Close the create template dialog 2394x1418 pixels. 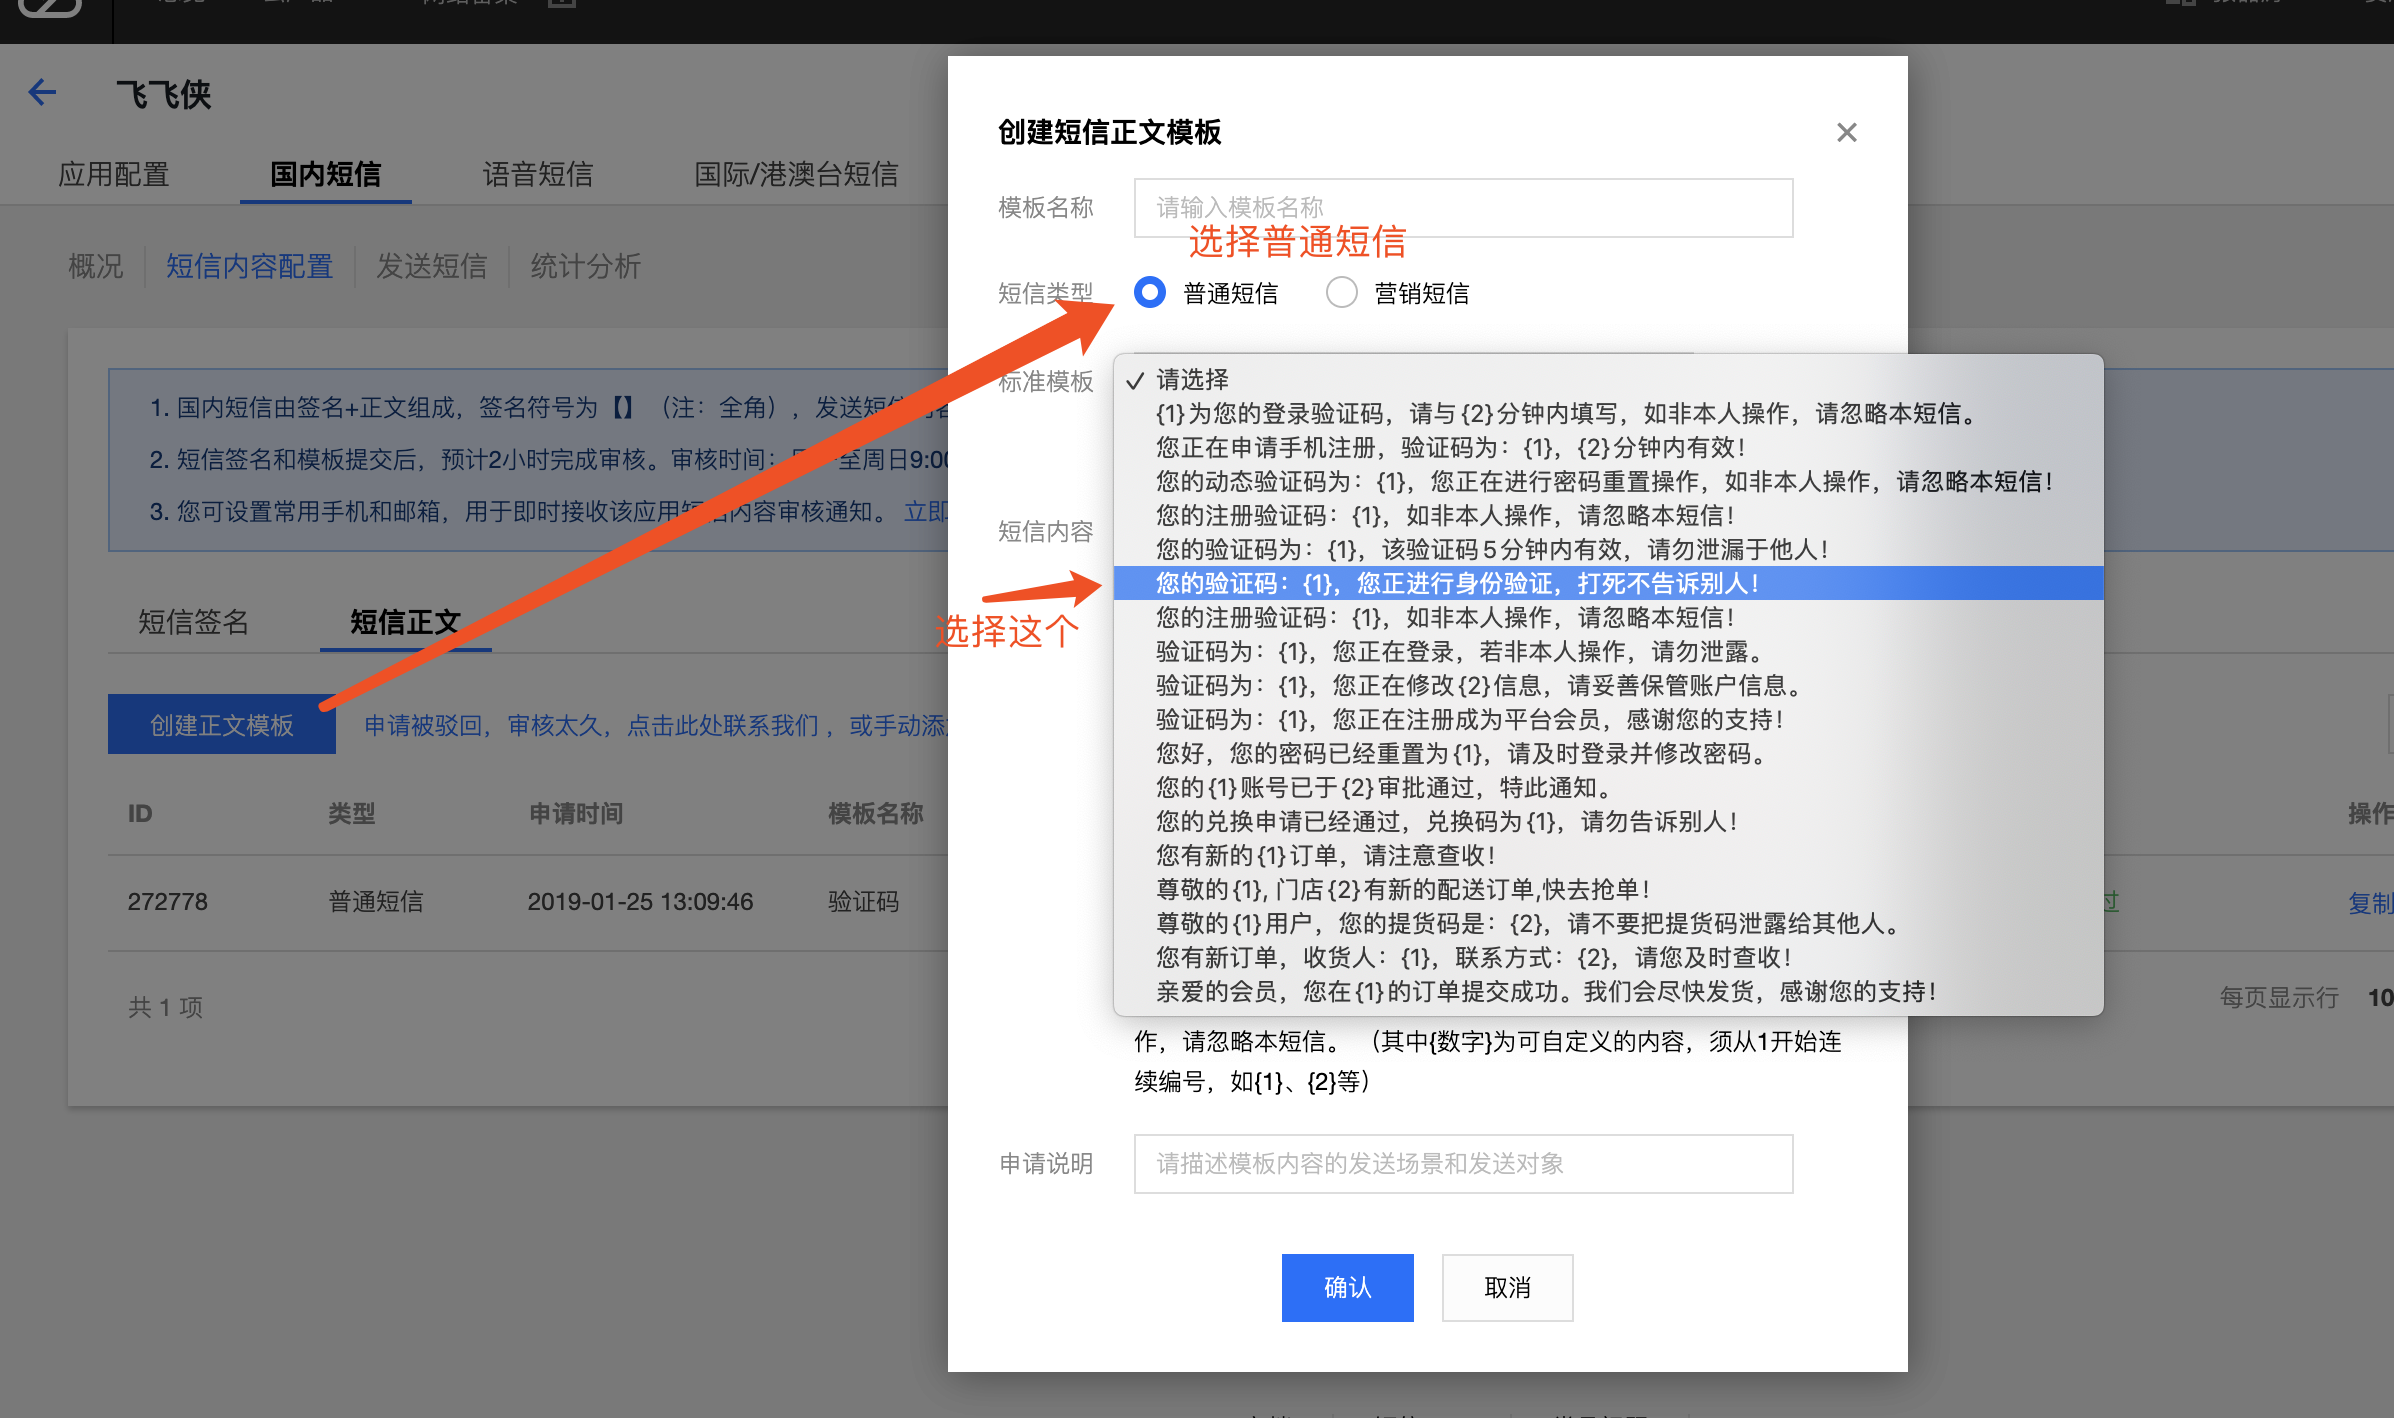(1846, 132)
